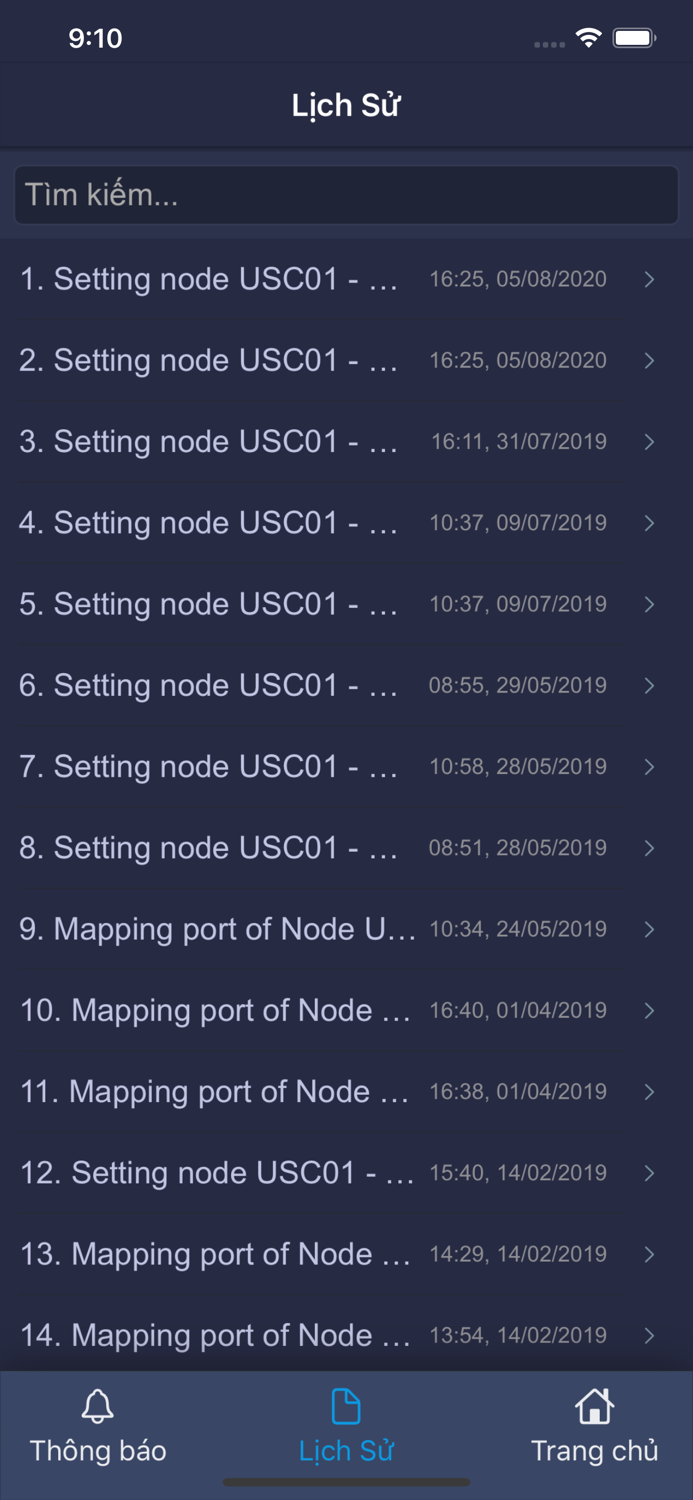Viewport: 693px width, 1500px height.
Task: Select the notification bell icon in tab bar
Action: coord(97,1405)
